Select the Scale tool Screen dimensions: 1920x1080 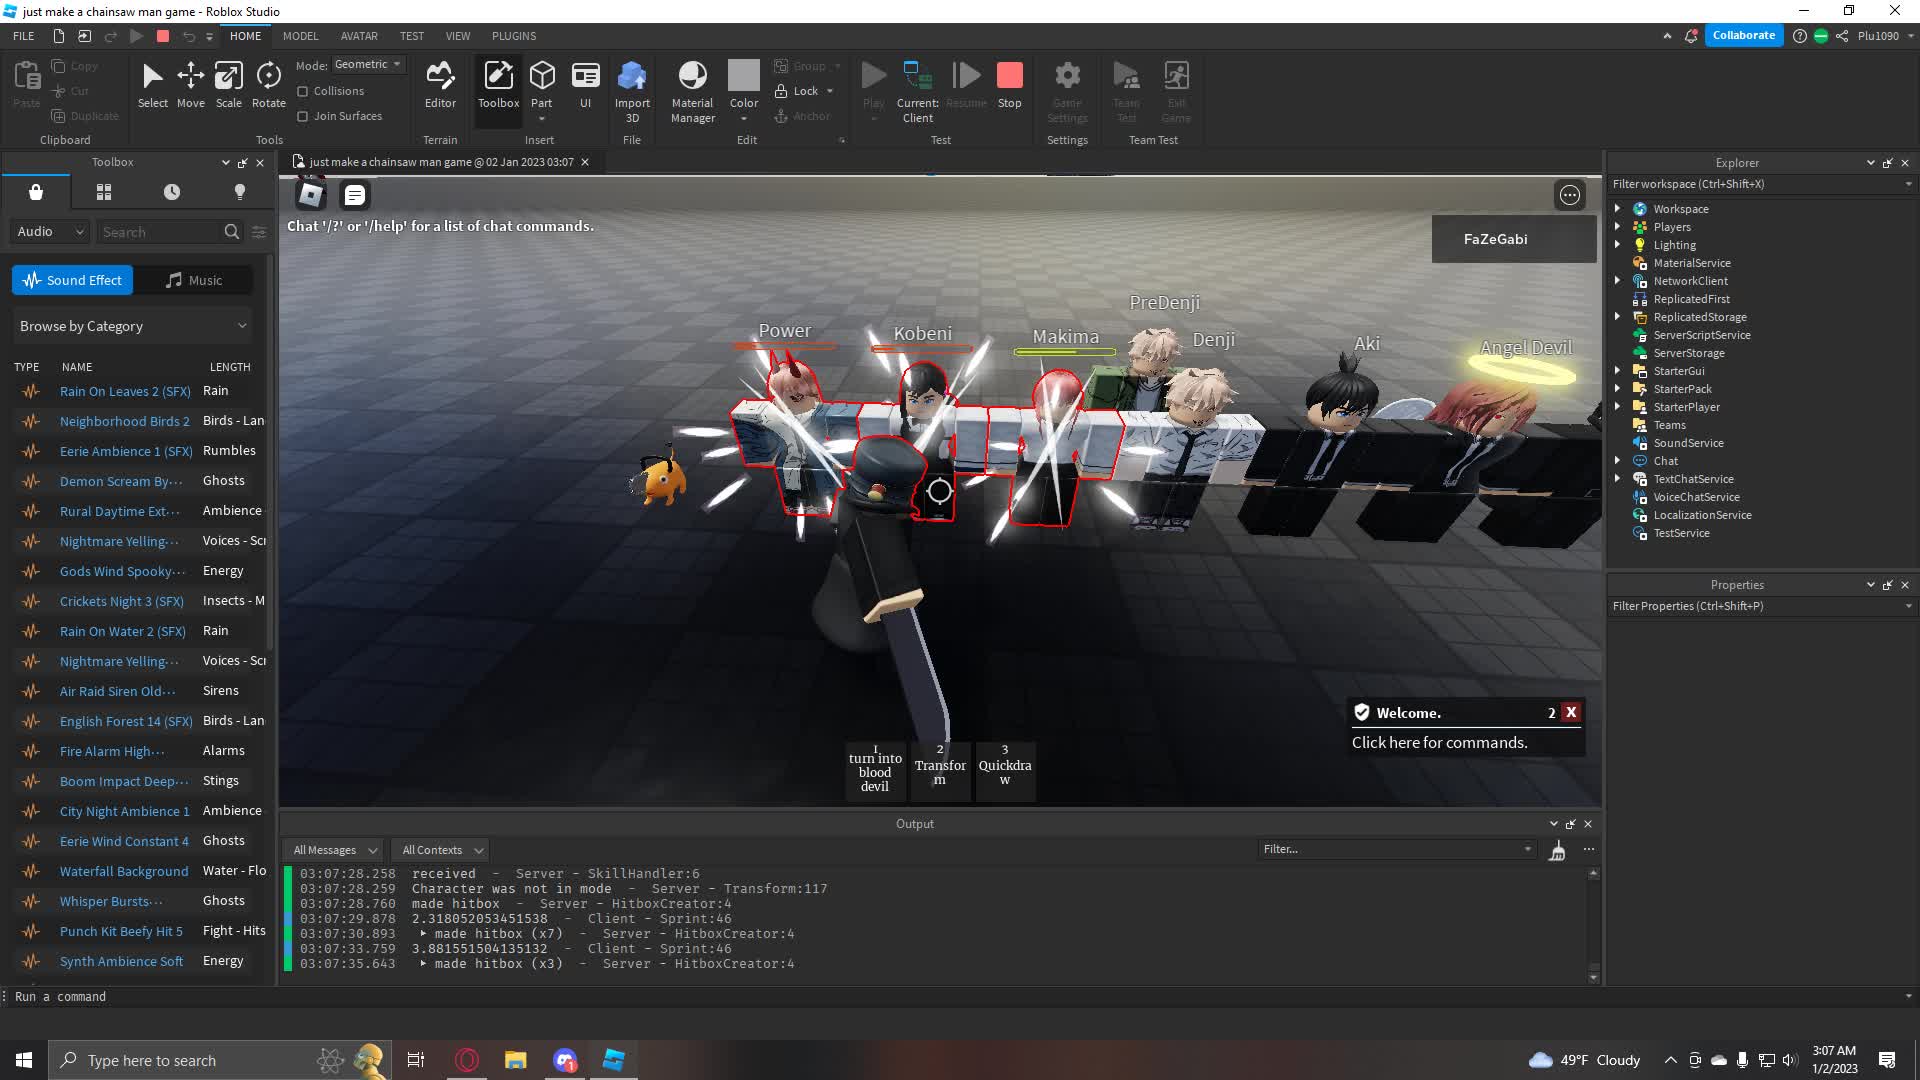click(x=228, y=85)
